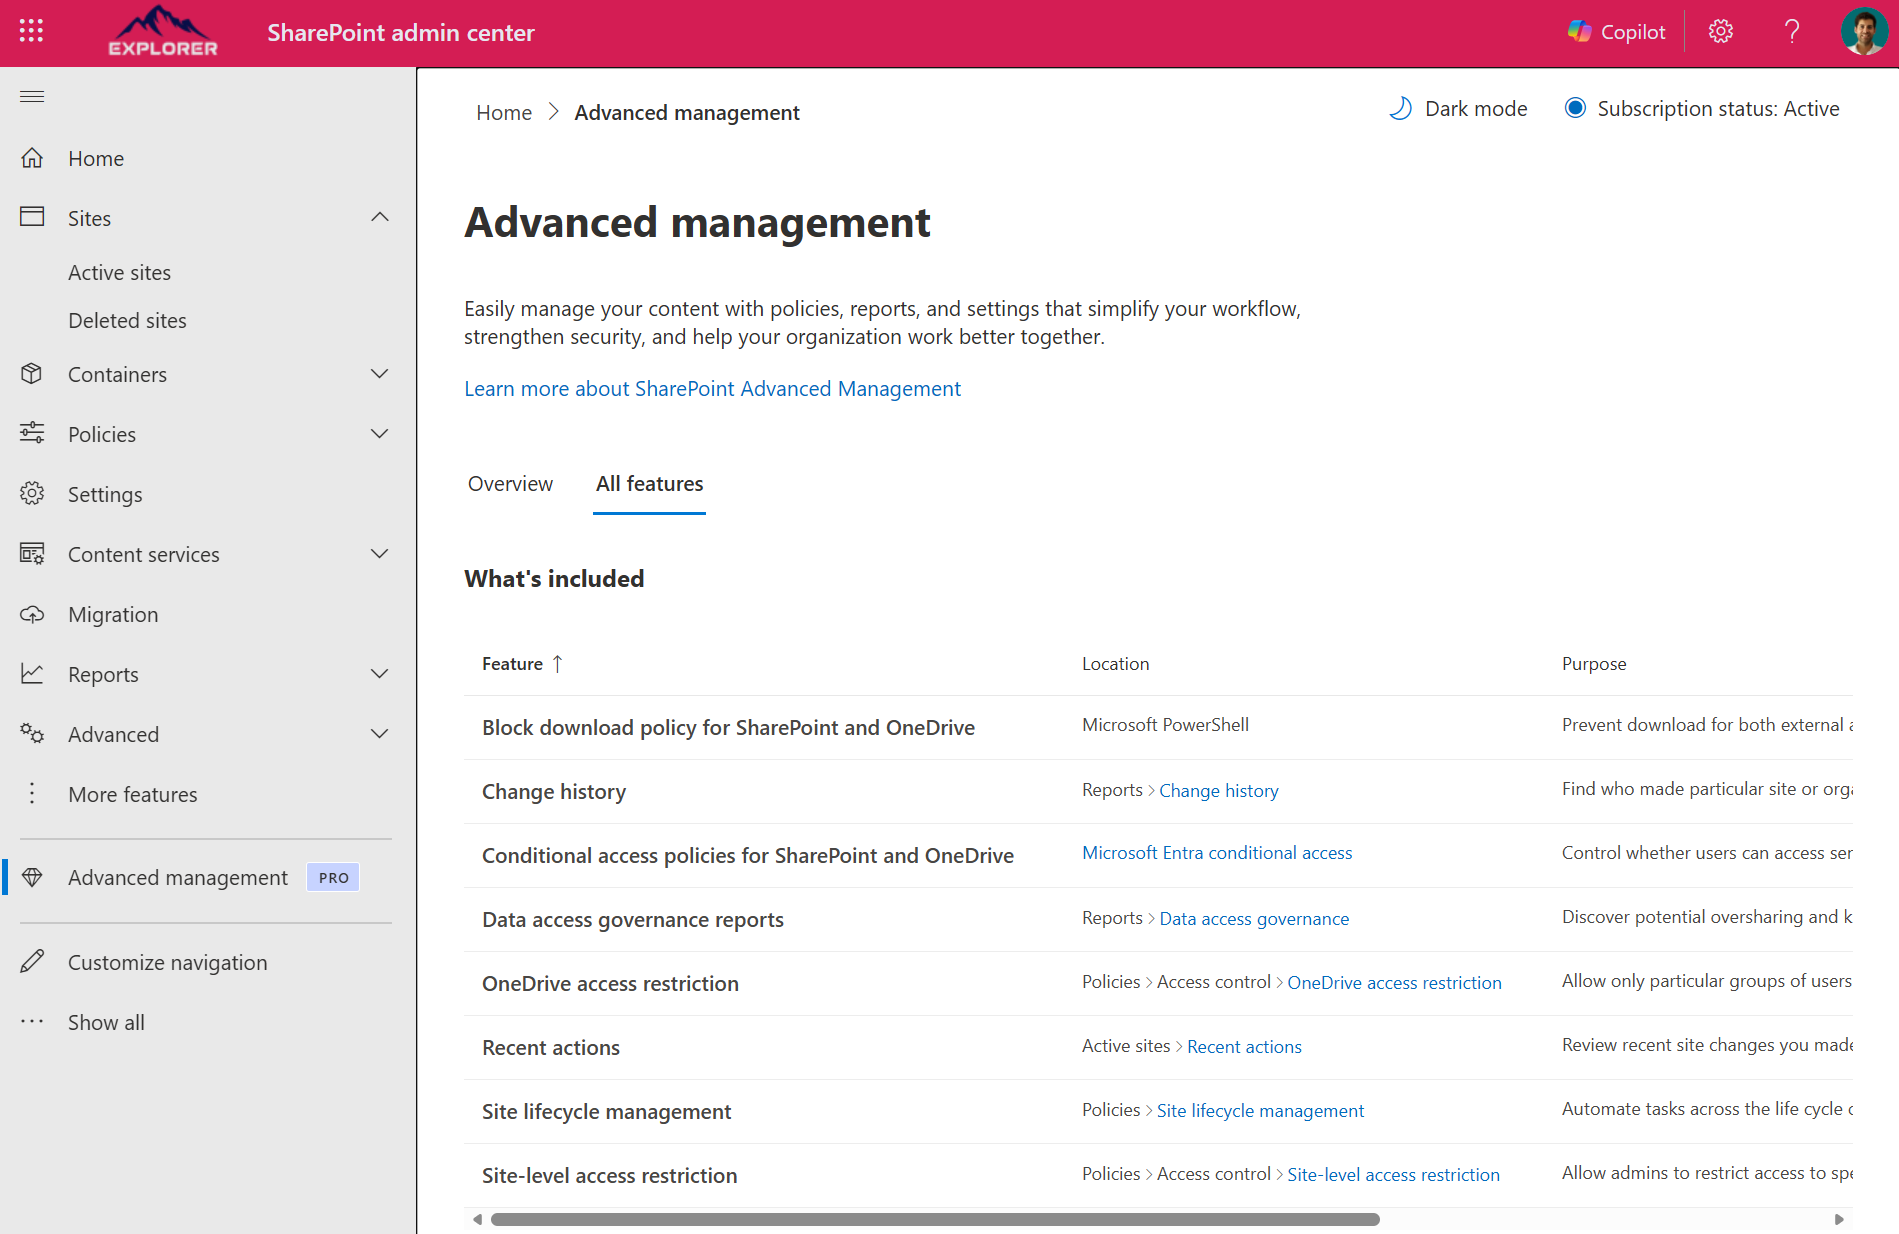Click the Subscription status Active indicator
Screen dimensions: 1899x1234
(1702, 108)
